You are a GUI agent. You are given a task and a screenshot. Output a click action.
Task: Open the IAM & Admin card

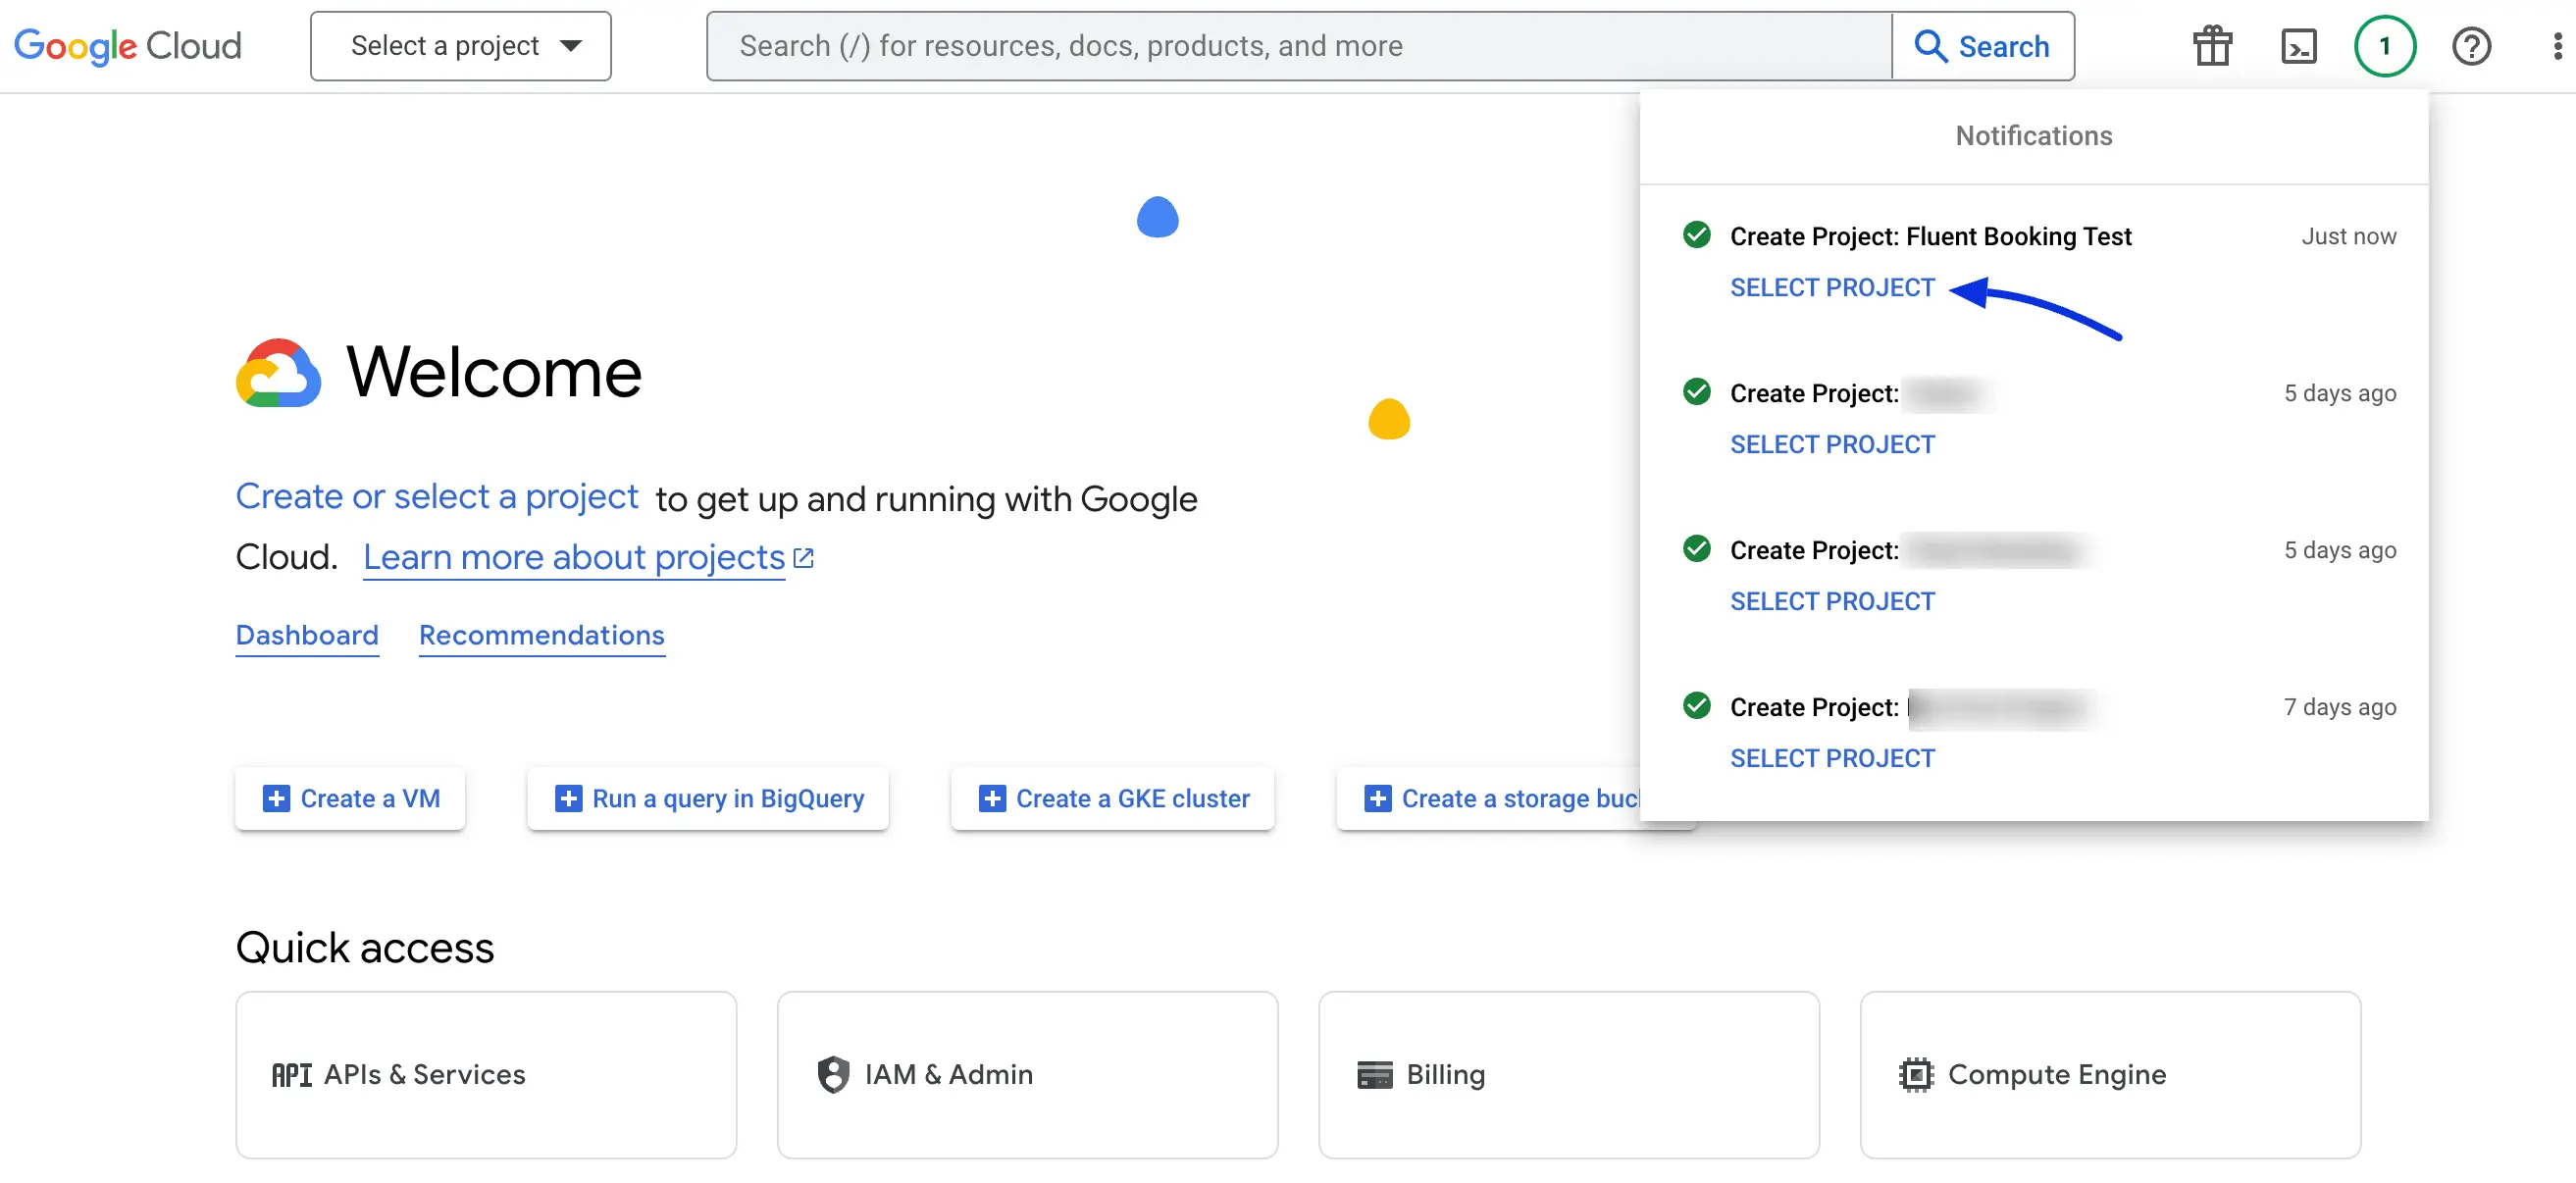point(1027,1075)
